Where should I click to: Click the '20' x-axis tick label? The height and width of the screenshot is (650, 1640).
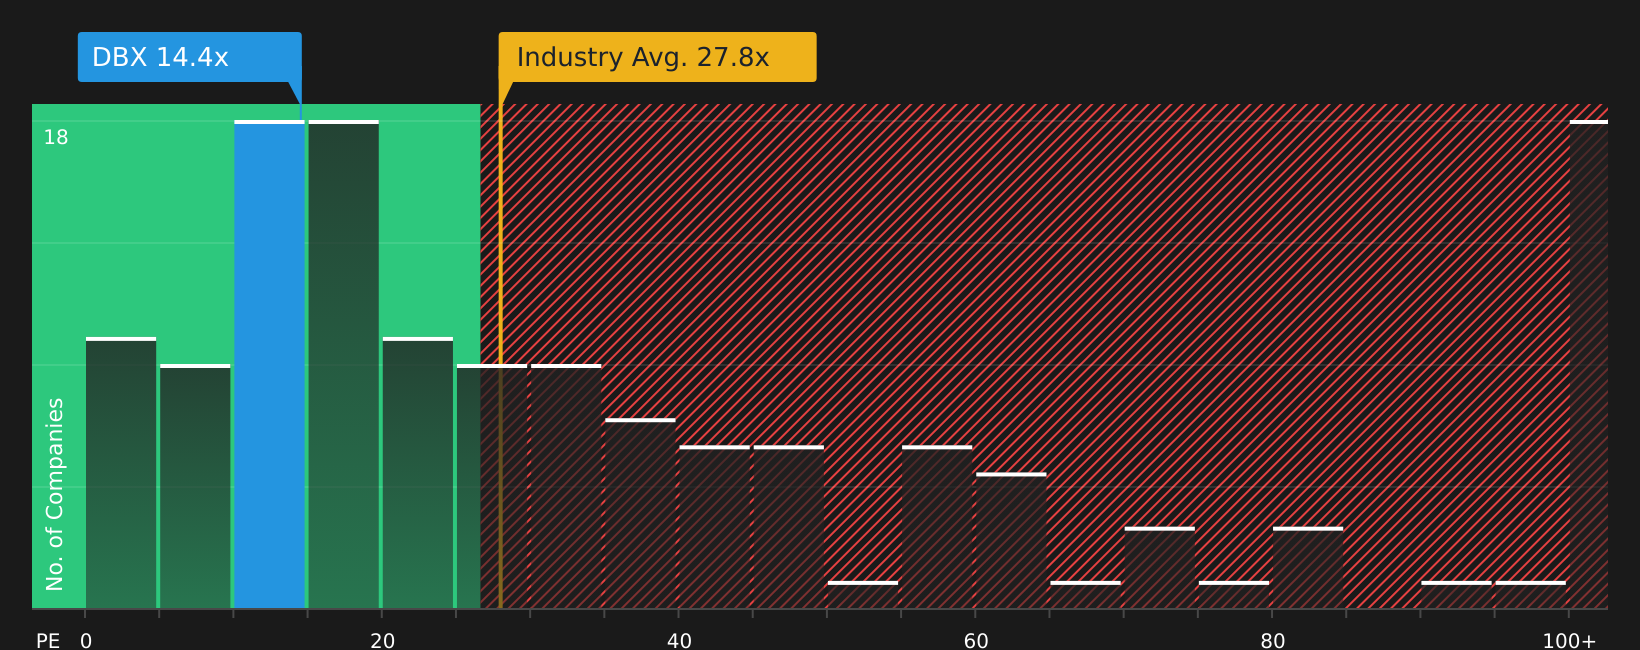pos(383,641)
